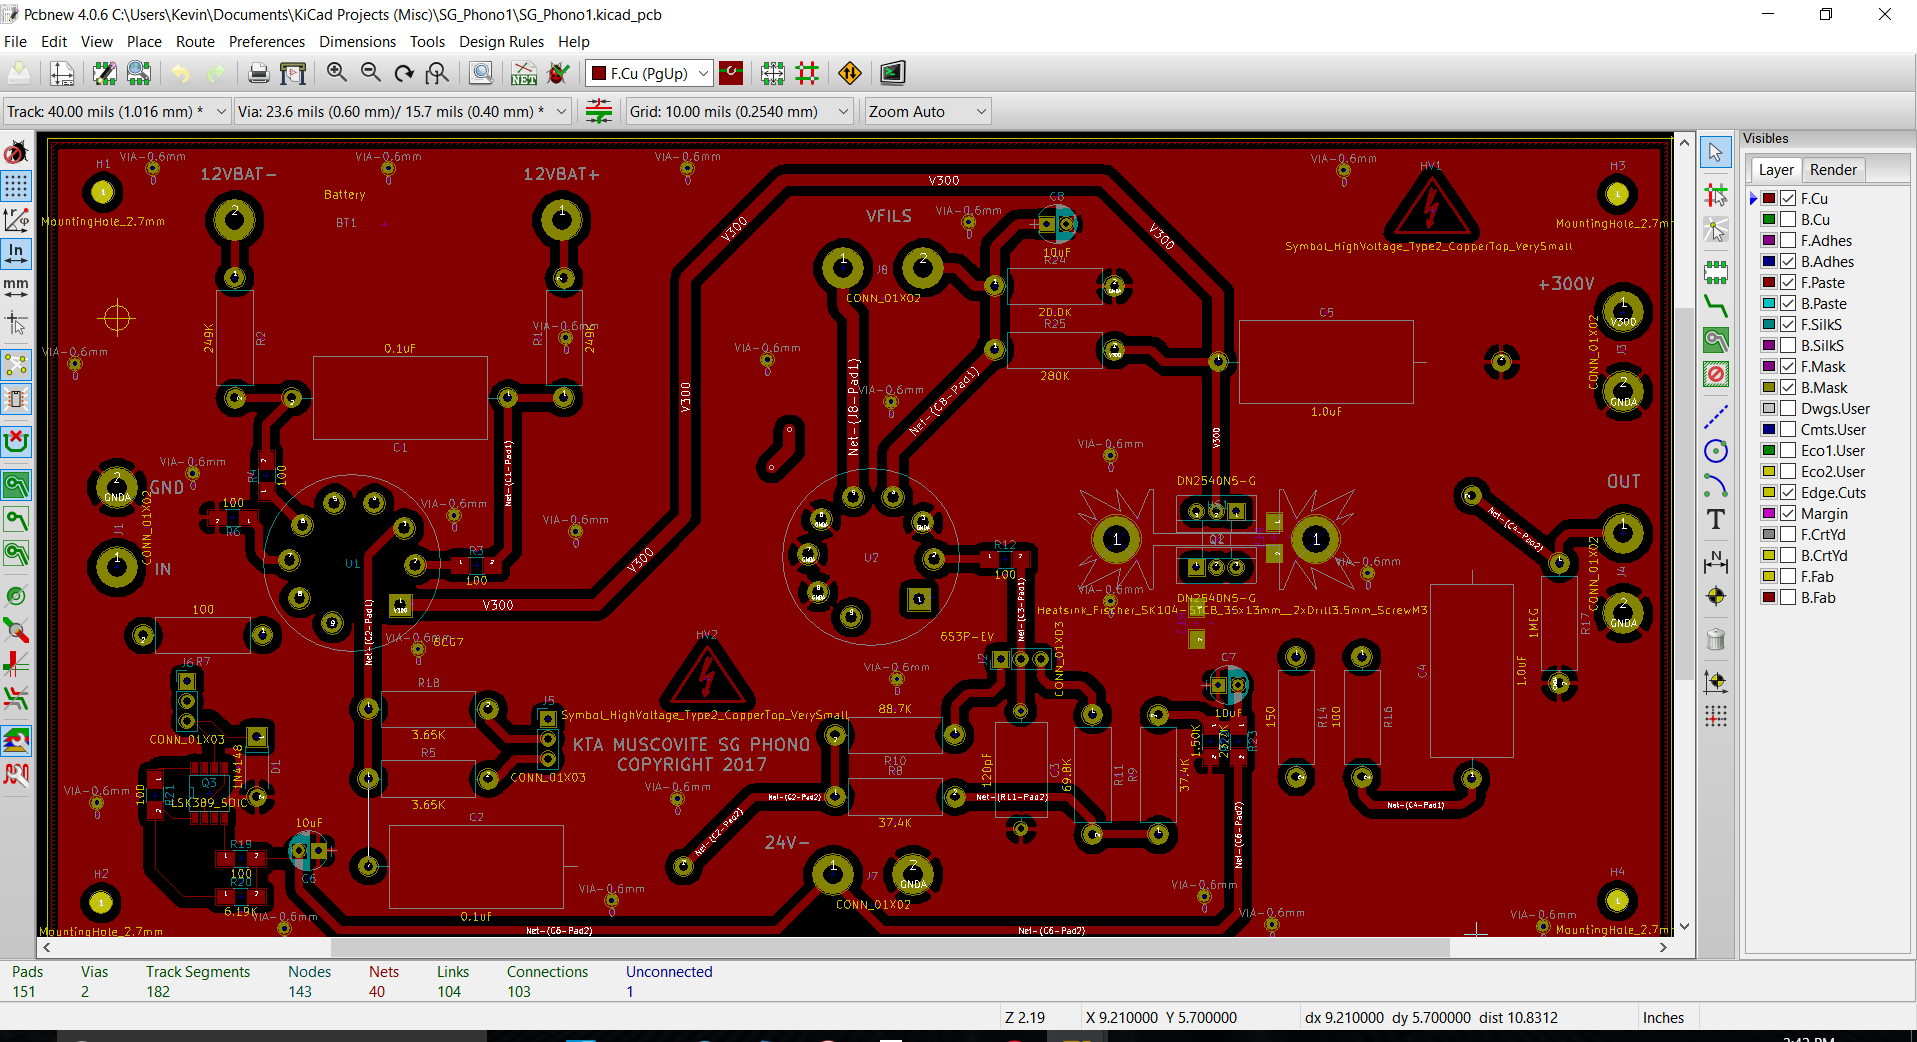Uncheck the F.SilkS layer visibility

(x=1789, y=324)
